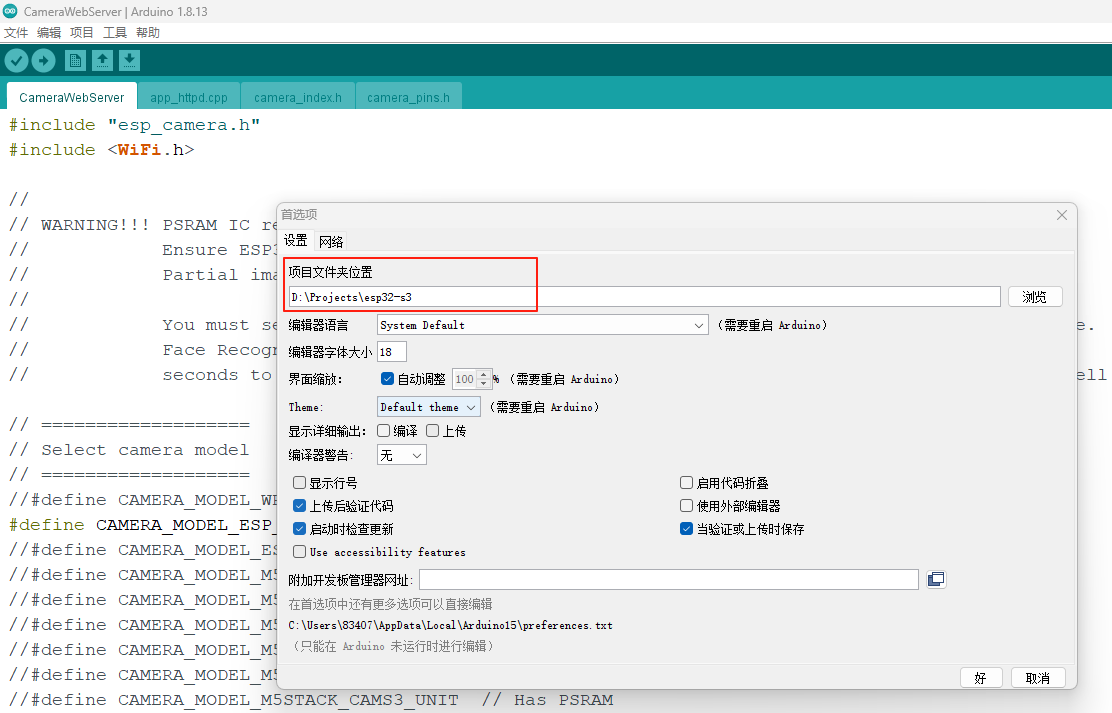Select the 网络 tab in preferences
Screen dimensions: 1112x713
(331, 242)
